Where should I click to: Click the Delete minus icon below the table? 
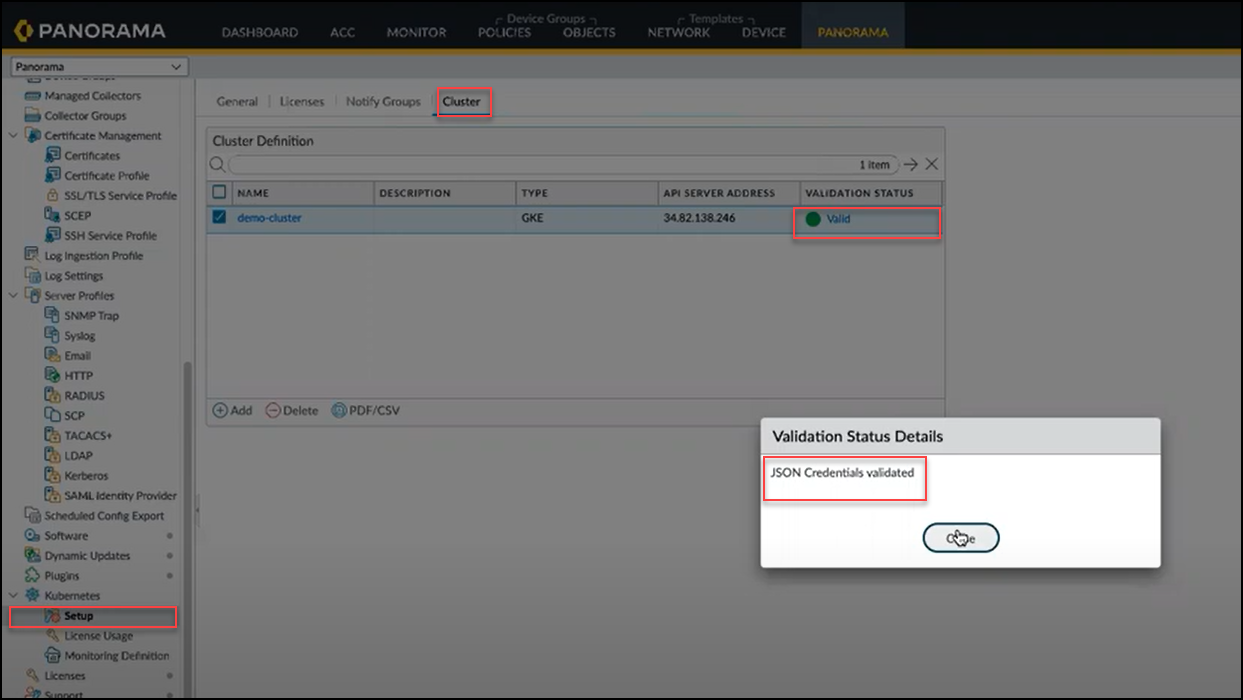tap(273, 411)
